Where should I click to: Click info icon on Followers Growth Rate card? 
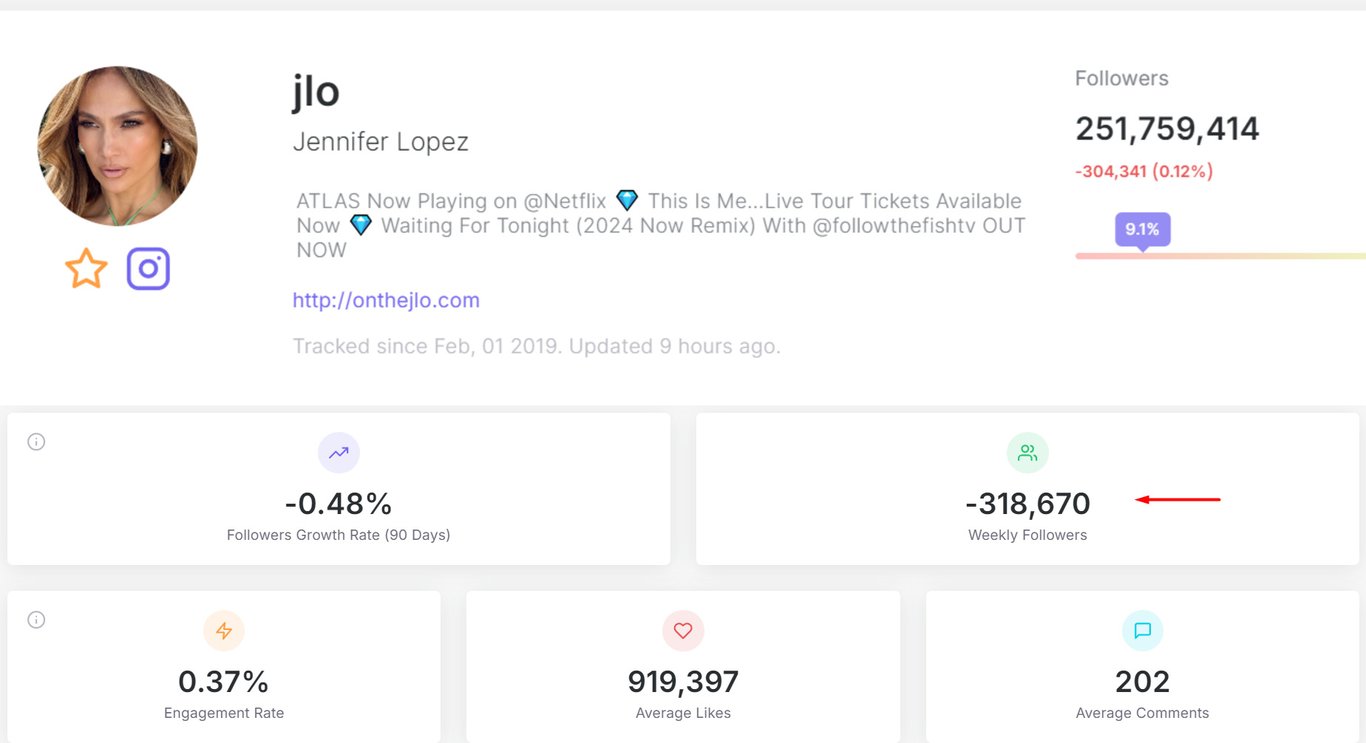tap(36, 442)
